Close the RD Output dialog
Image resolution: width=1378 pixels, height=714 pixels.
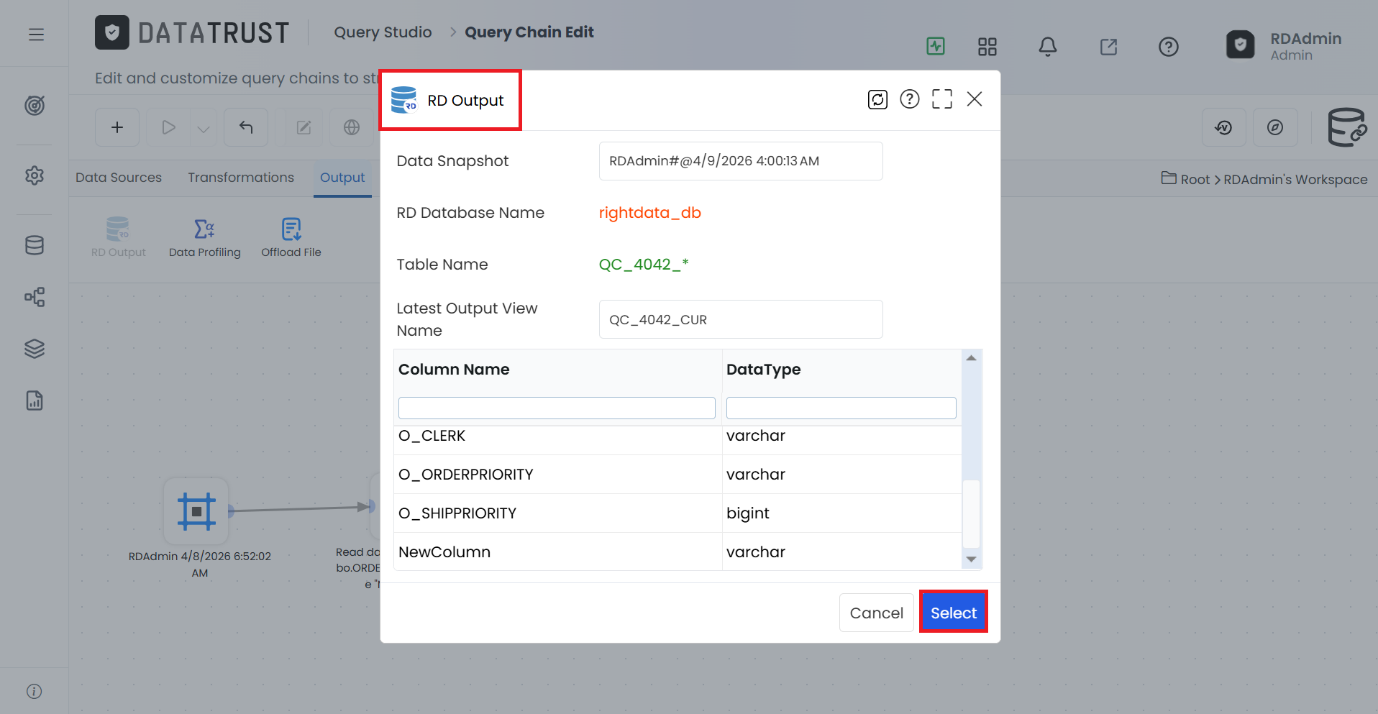pyautogui.click(x=975, y=99)
